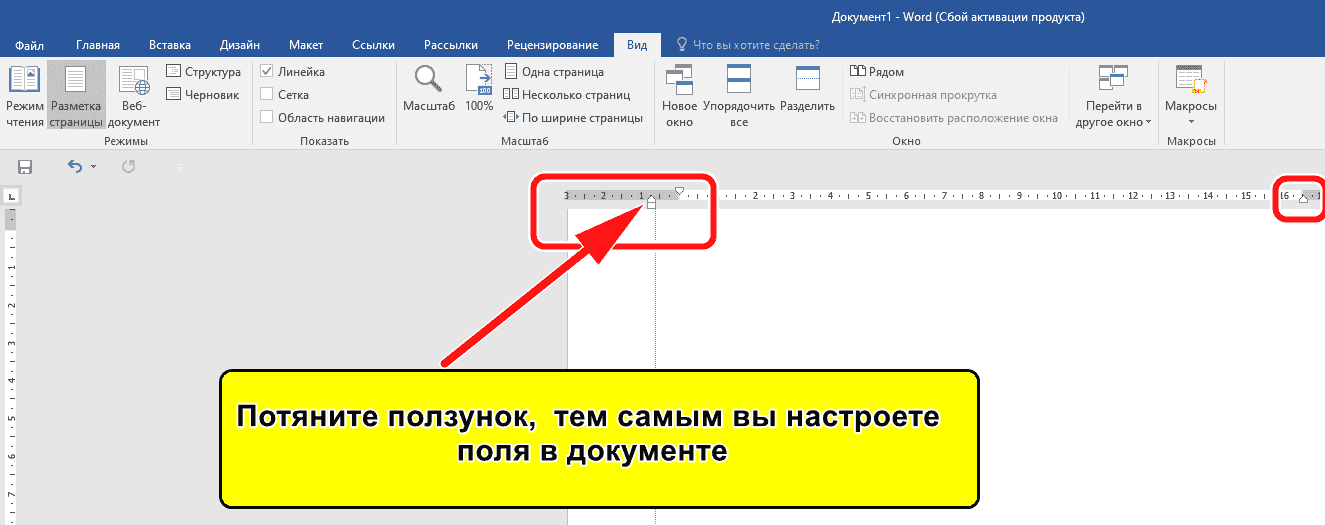
Task: Switch to the Рецензирование tab
Action: tap(553, 45)
